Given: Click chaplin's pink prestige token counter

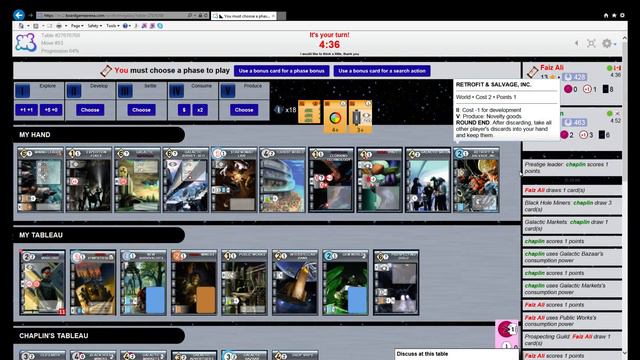Looking at the screenshot, I should pyautogui.click(x=564, y=135).
